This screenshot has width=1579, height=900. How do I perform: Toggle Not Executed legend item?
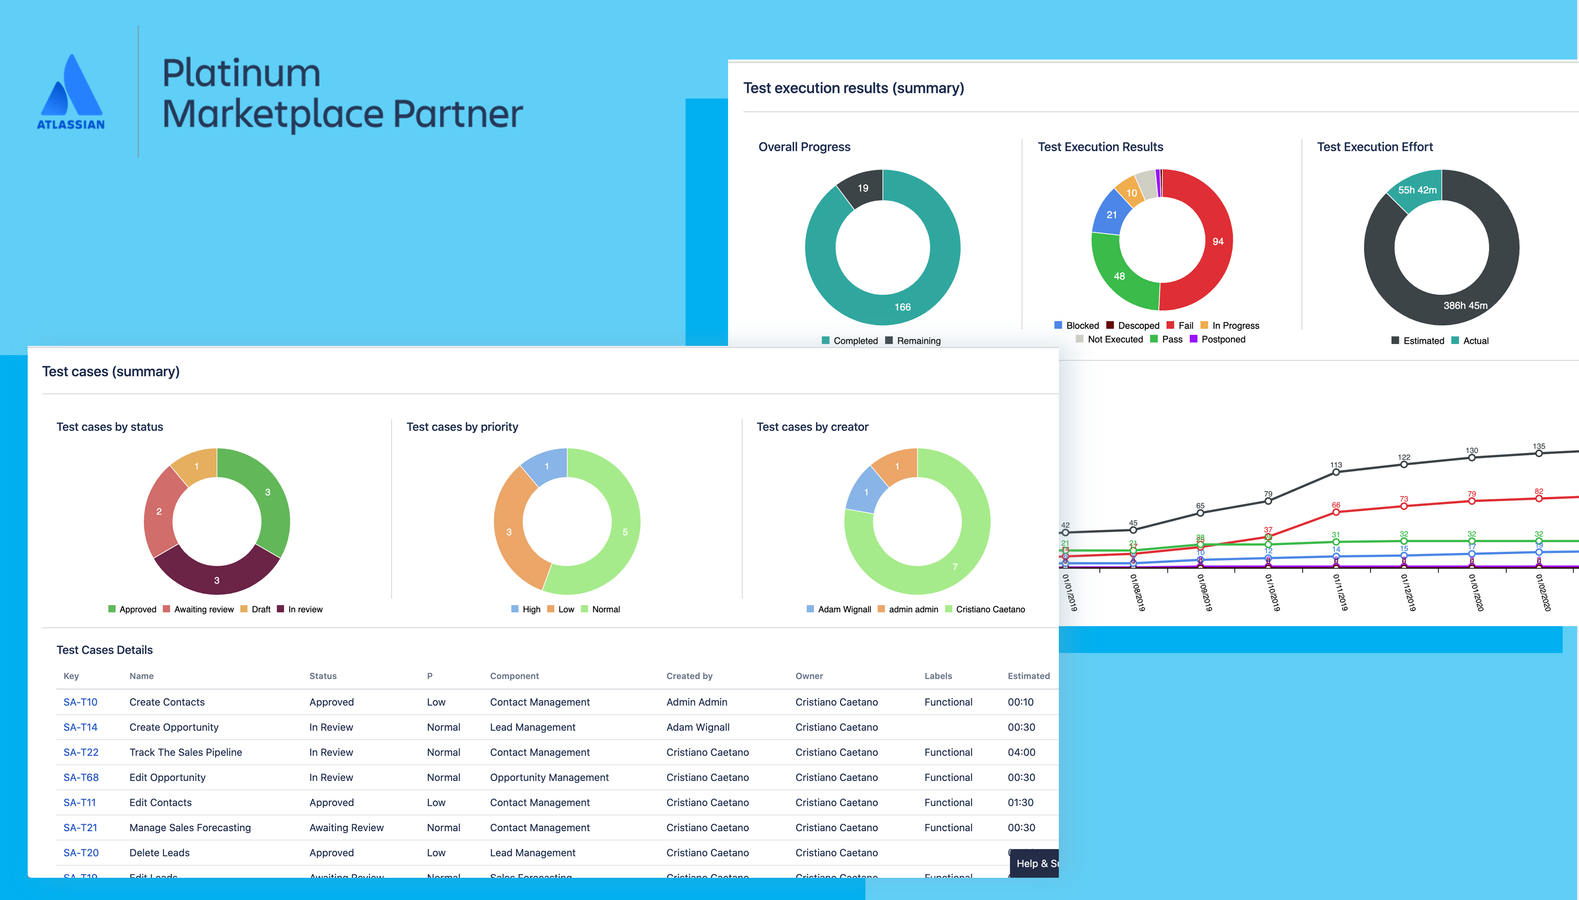click(1109, 339)
